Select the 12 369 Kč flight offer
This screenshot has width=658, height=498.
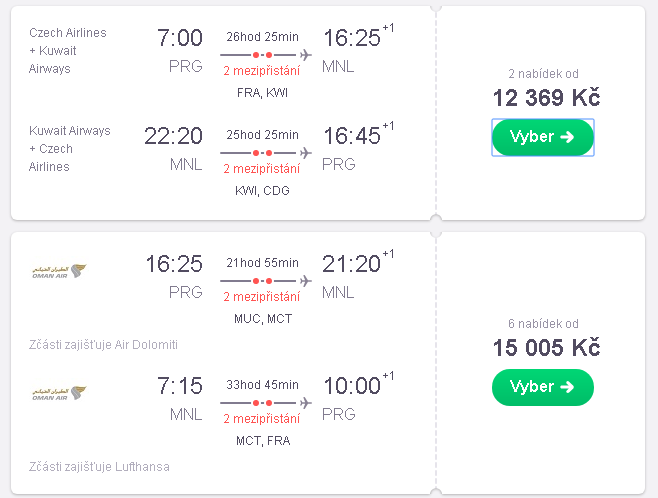pyautogui.click(x=543, y=137)
